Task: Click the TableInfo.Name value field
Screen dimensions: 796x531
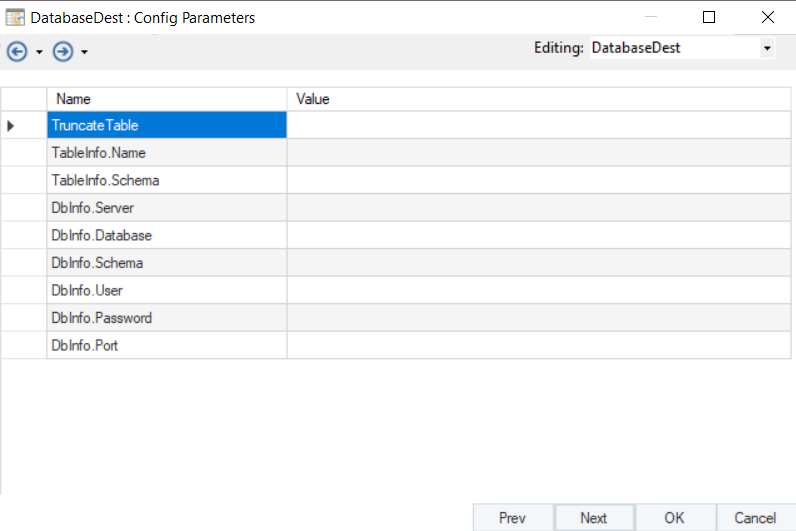Action: coord(540,153)
